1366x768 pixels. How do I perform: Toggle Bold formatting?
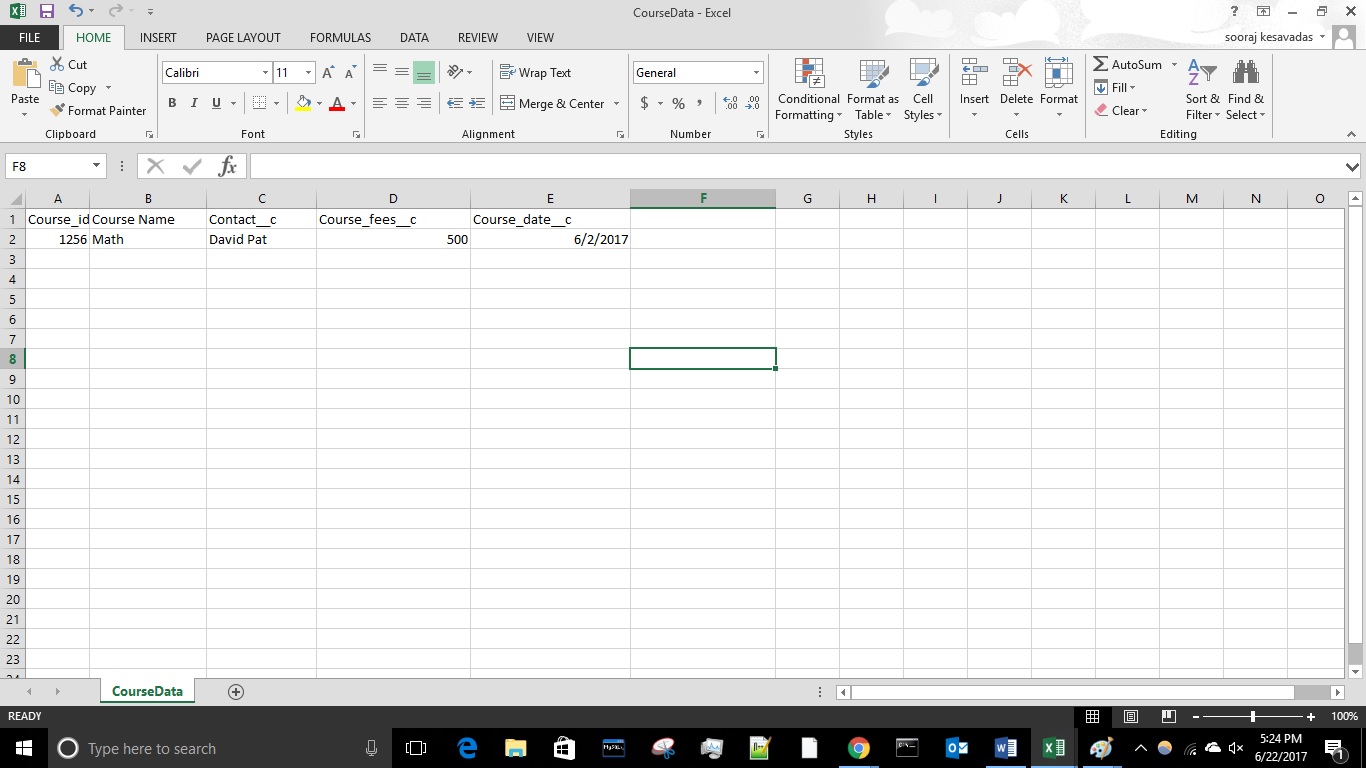(x=172, y=103)
